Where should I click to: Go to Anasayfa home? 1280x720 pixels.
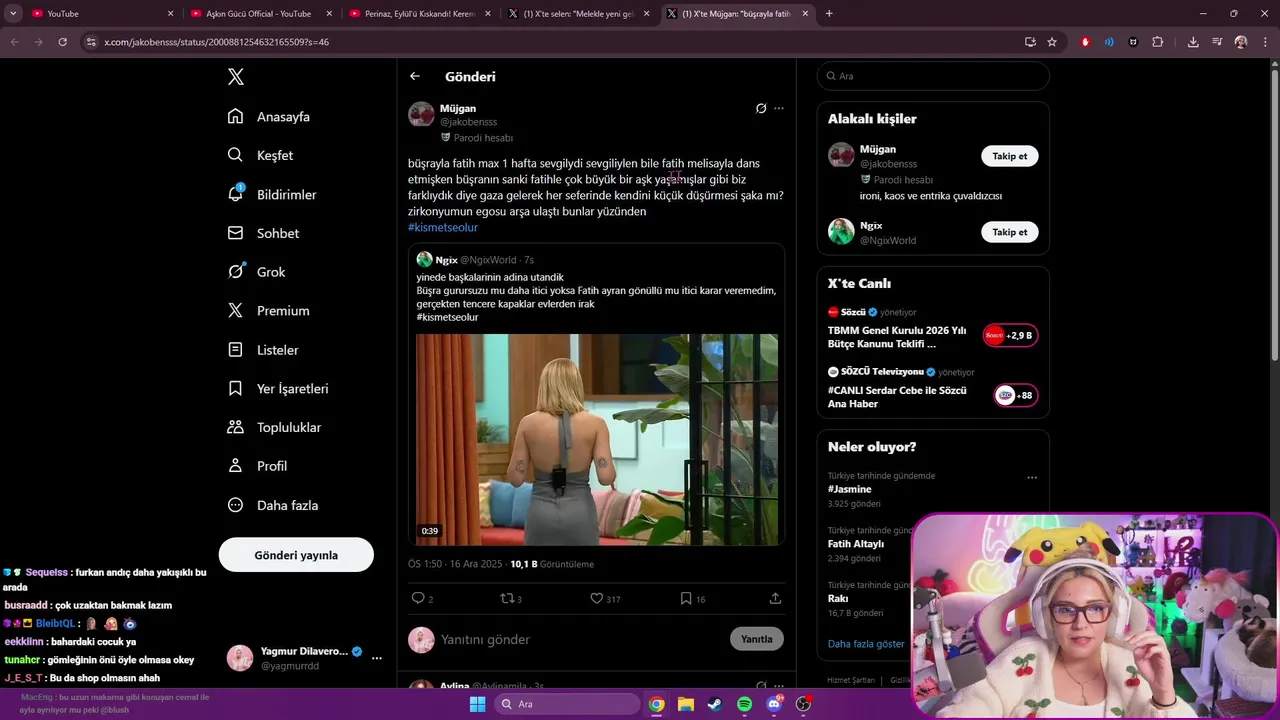tap(269, 116)
